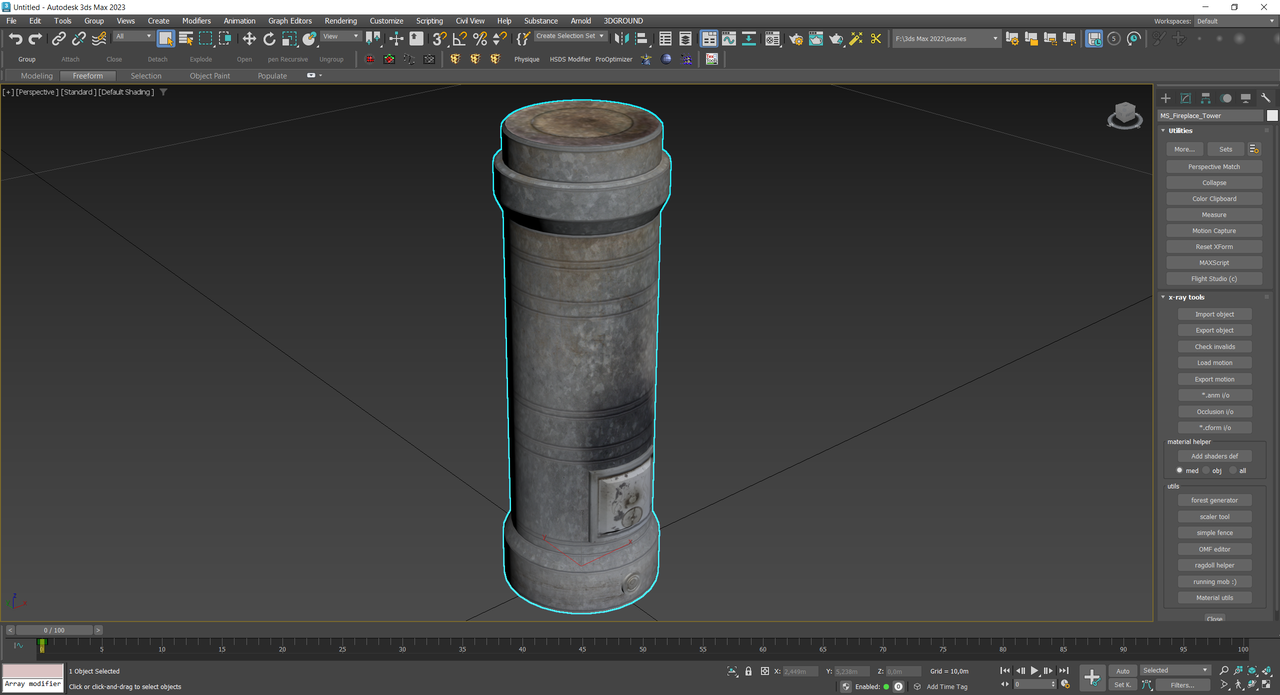The width and height of the screenshot is (1280, 695).
Task: Select the 'med' radio button
Action: coord(1180,470)
